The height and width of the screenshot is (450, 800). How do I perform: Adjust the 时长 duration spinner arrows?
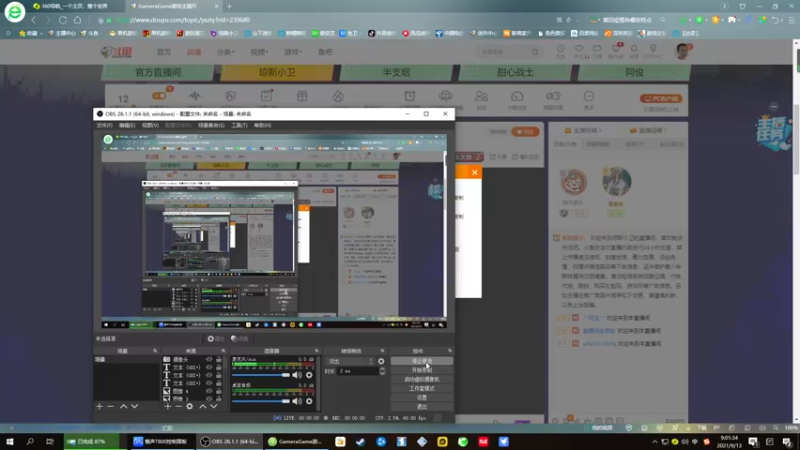point(382,371)
